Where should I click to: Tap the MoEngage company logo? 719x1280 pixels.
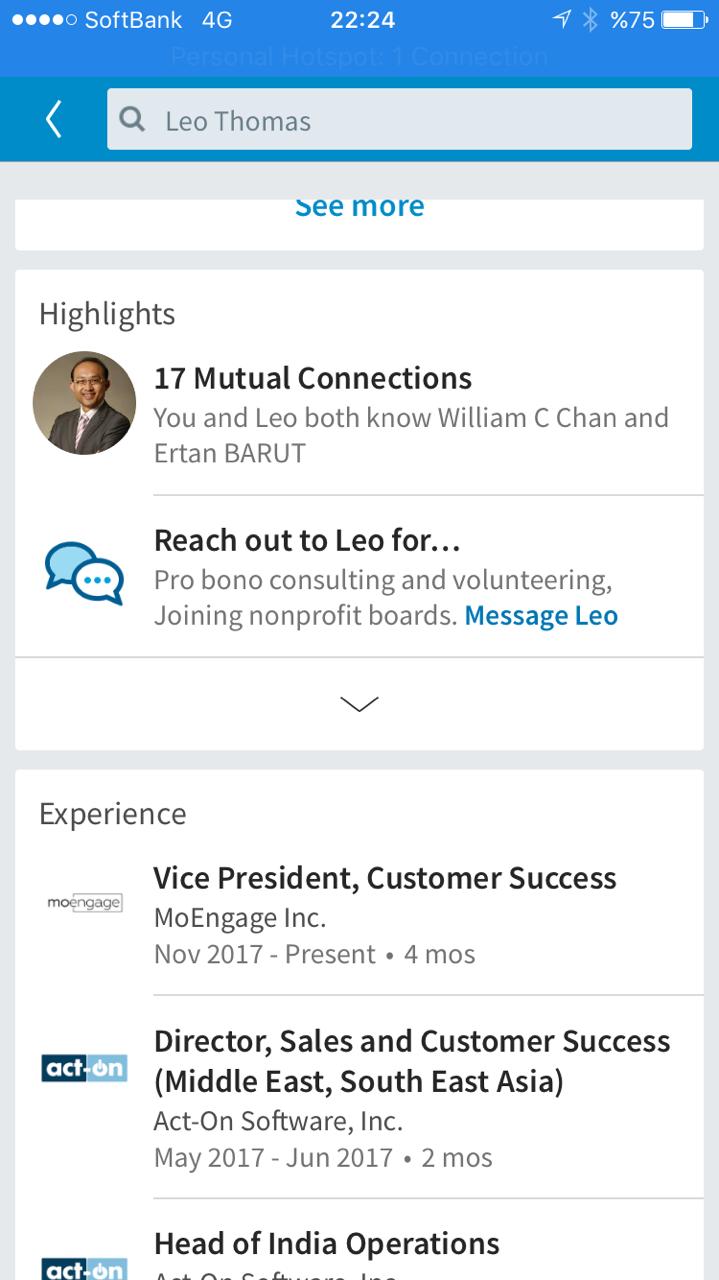84,903
